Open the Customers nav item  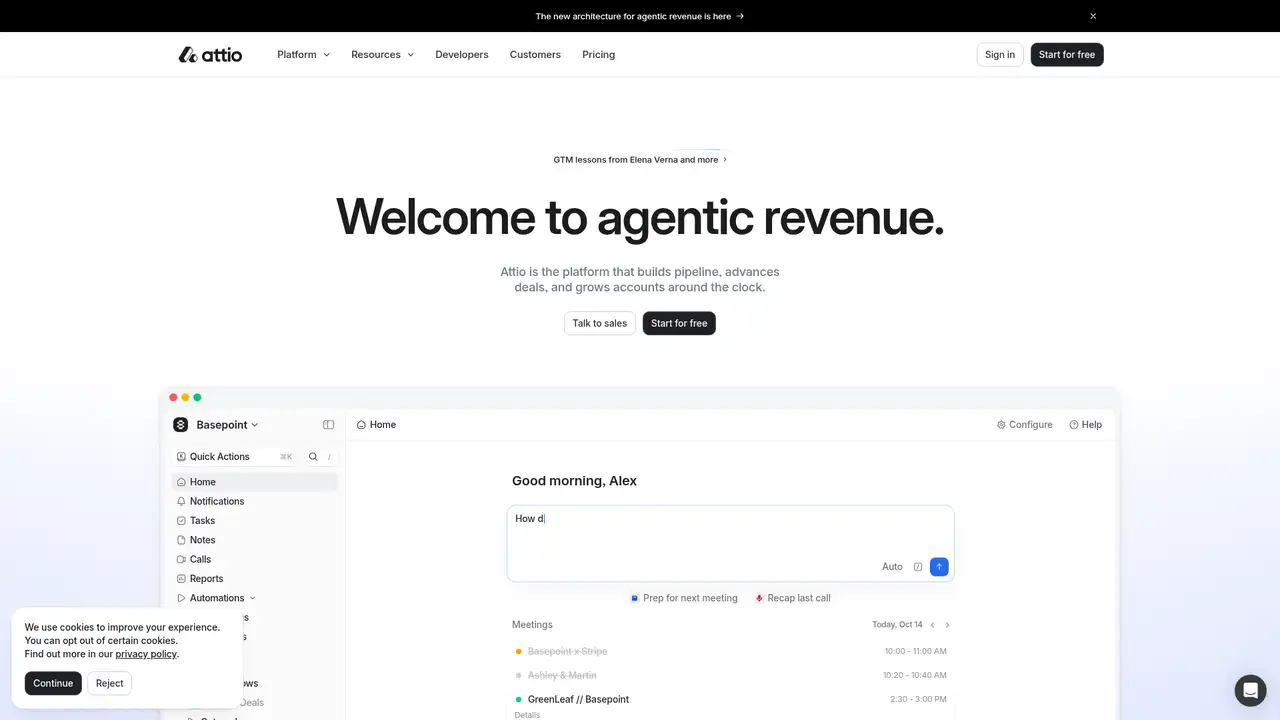[x=535, y=55]
